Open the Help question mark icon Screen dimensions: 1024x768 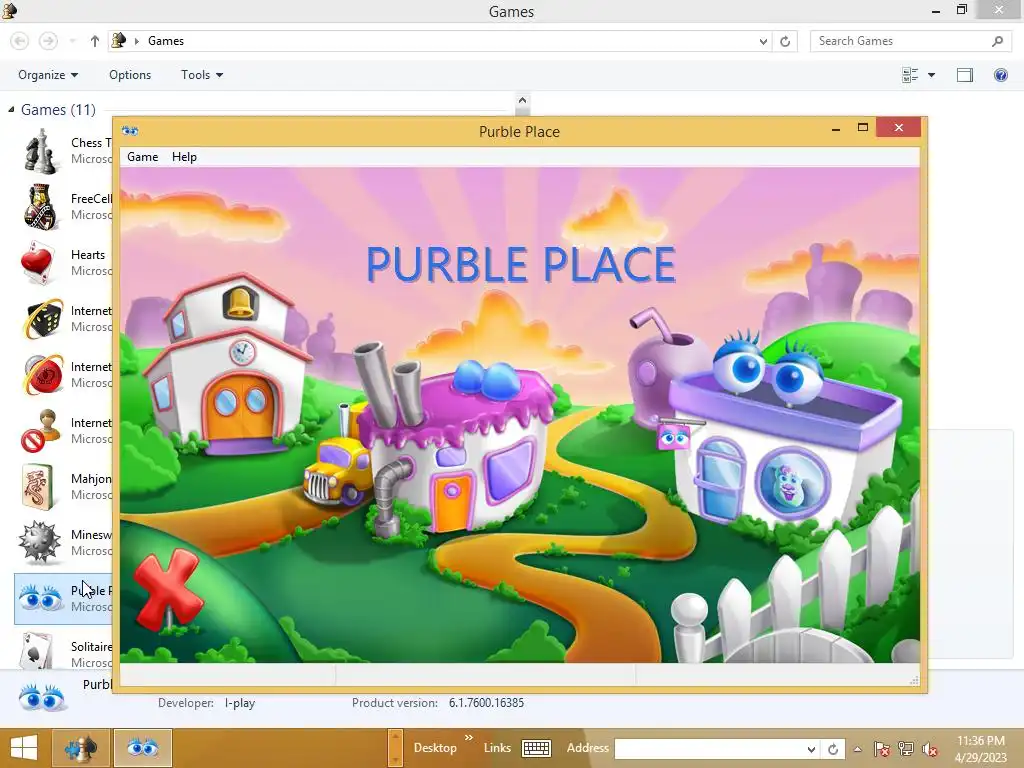1000,75
